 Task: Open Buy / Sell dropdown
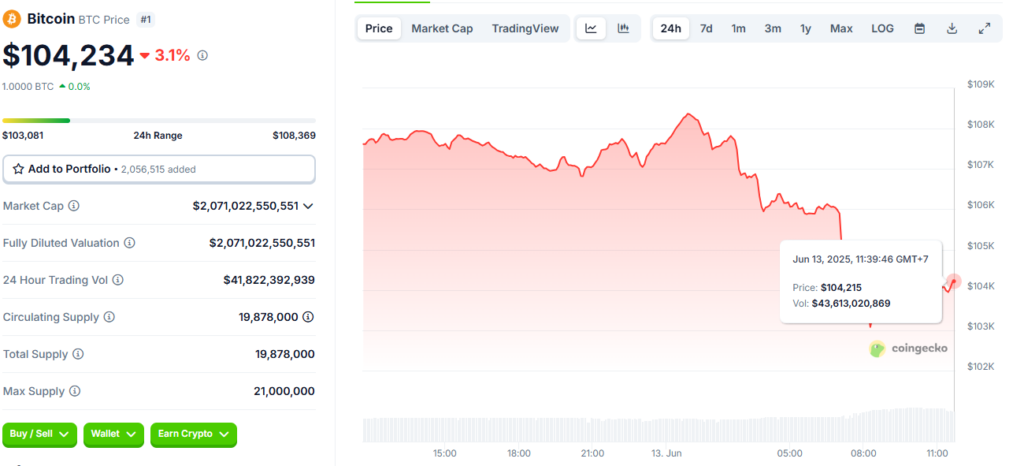pyautogui.click(x=40, y=435)
